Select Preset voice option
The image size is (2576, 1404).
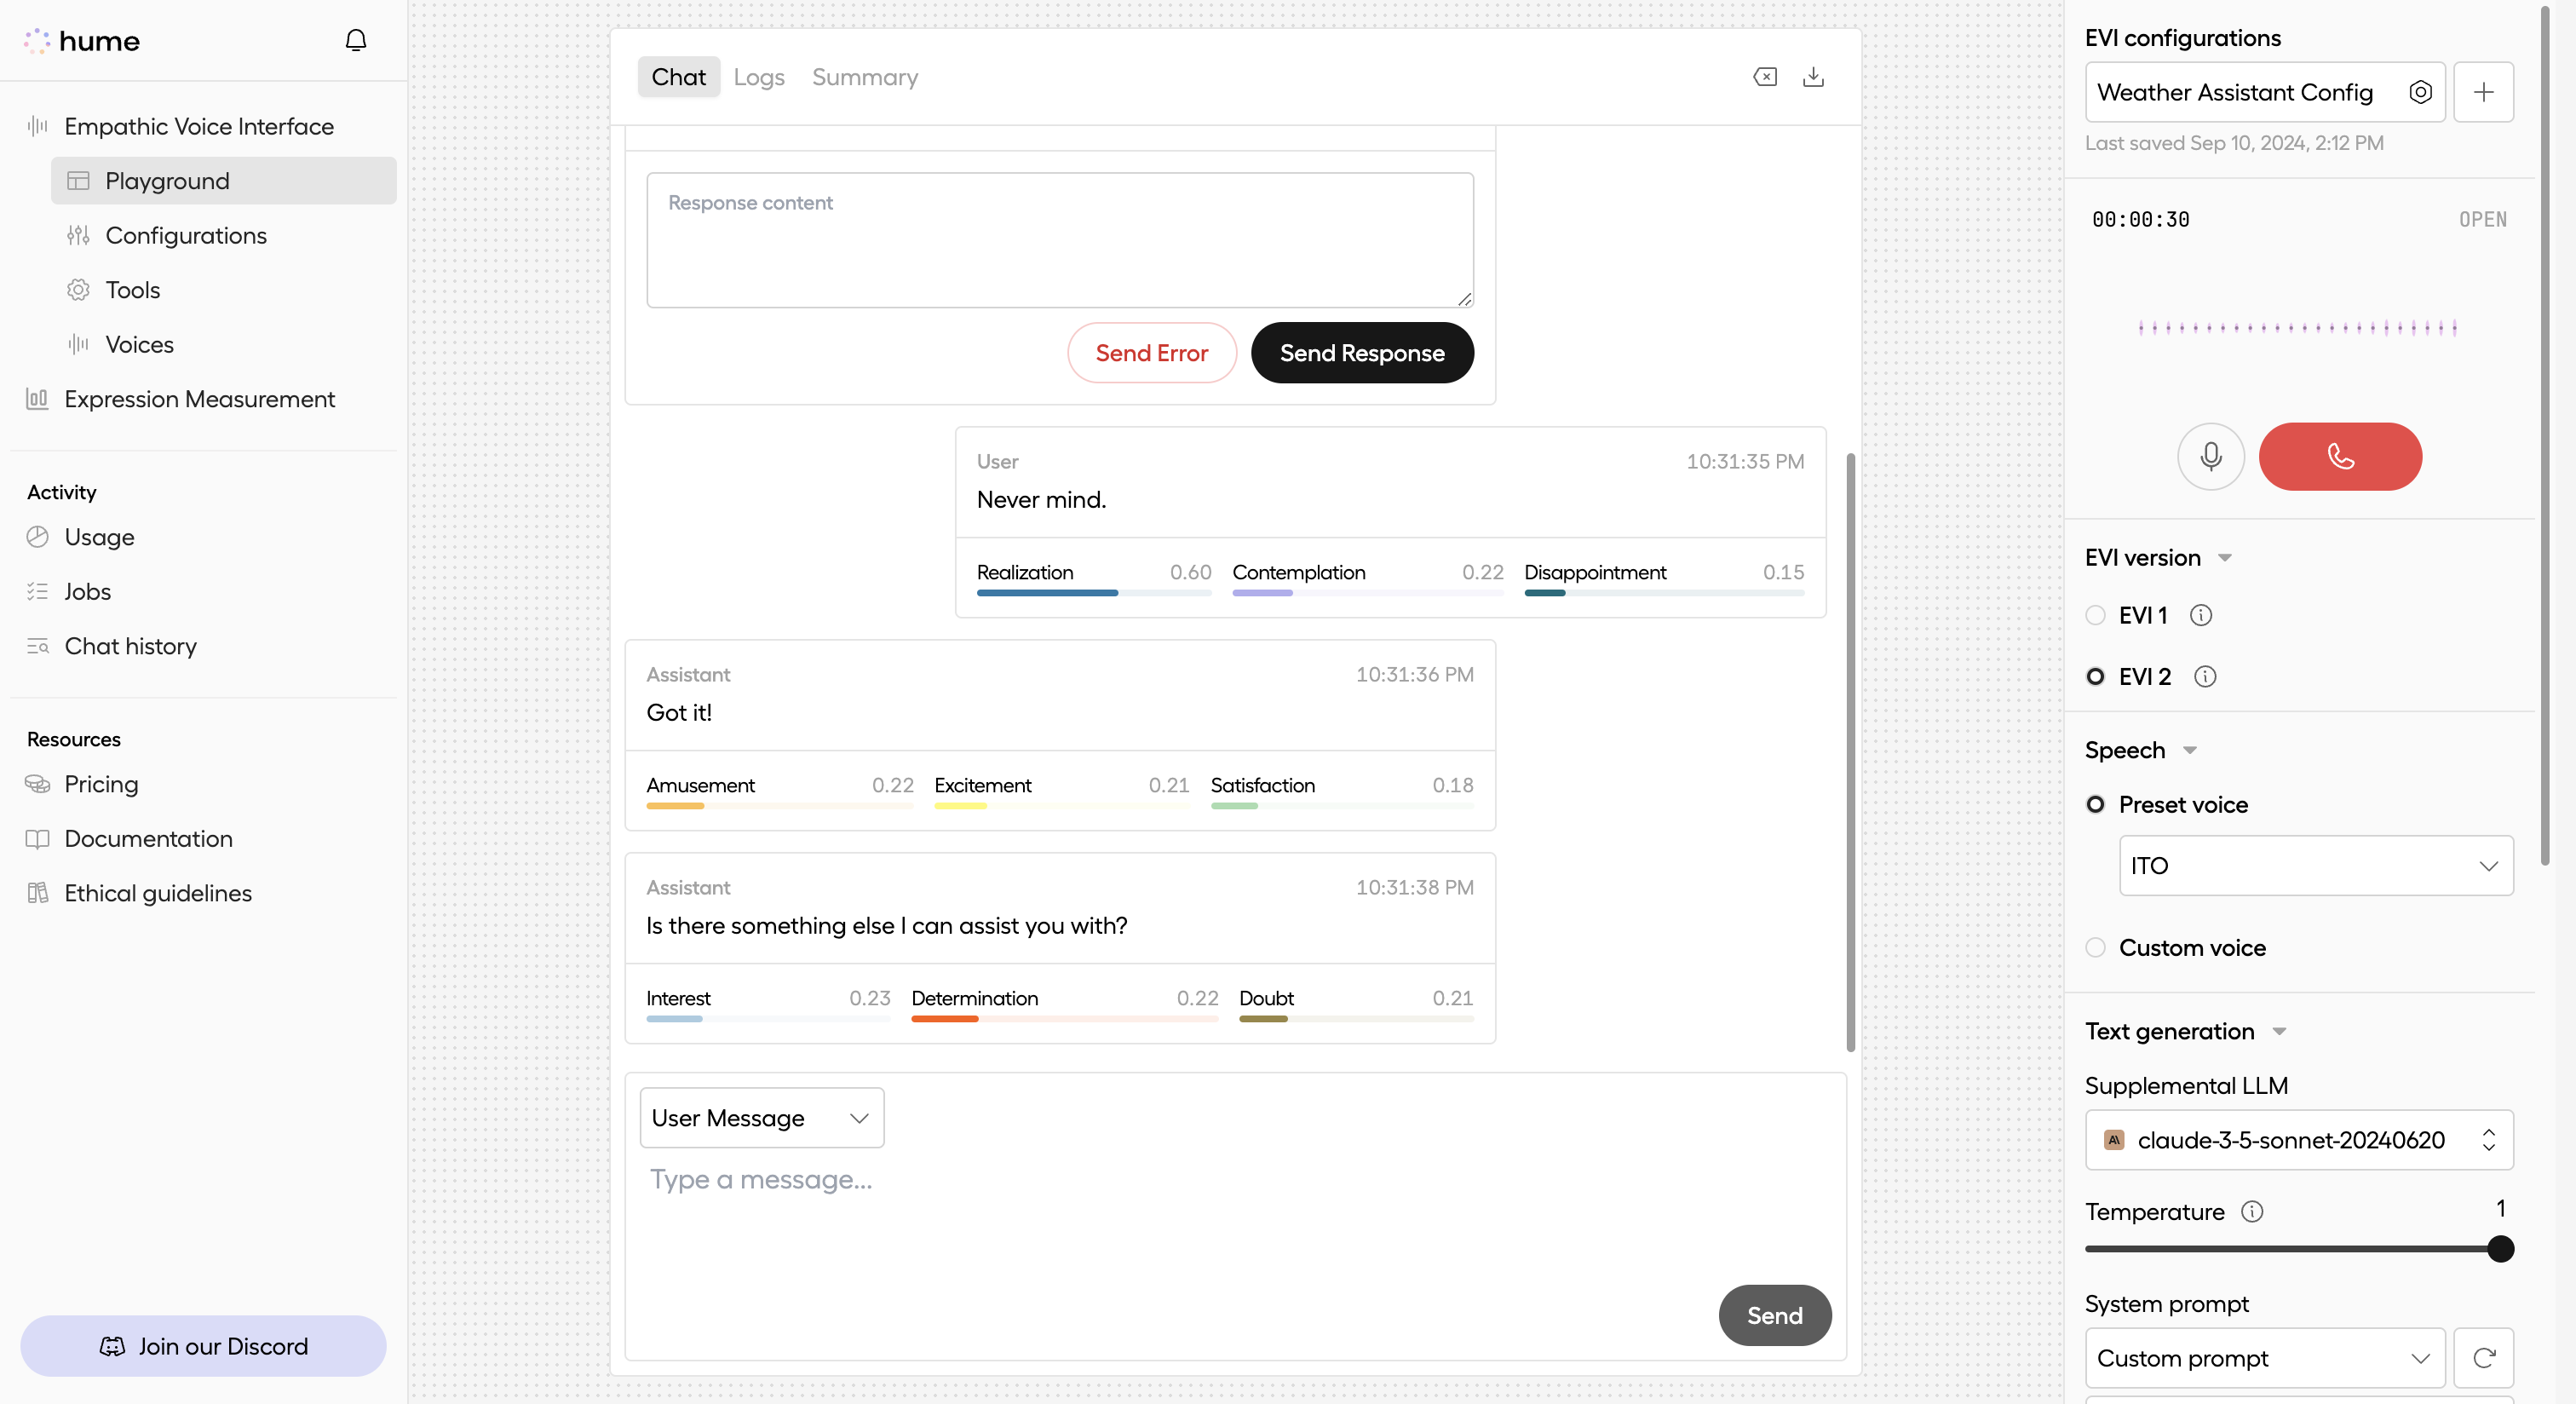point(2096,804)
